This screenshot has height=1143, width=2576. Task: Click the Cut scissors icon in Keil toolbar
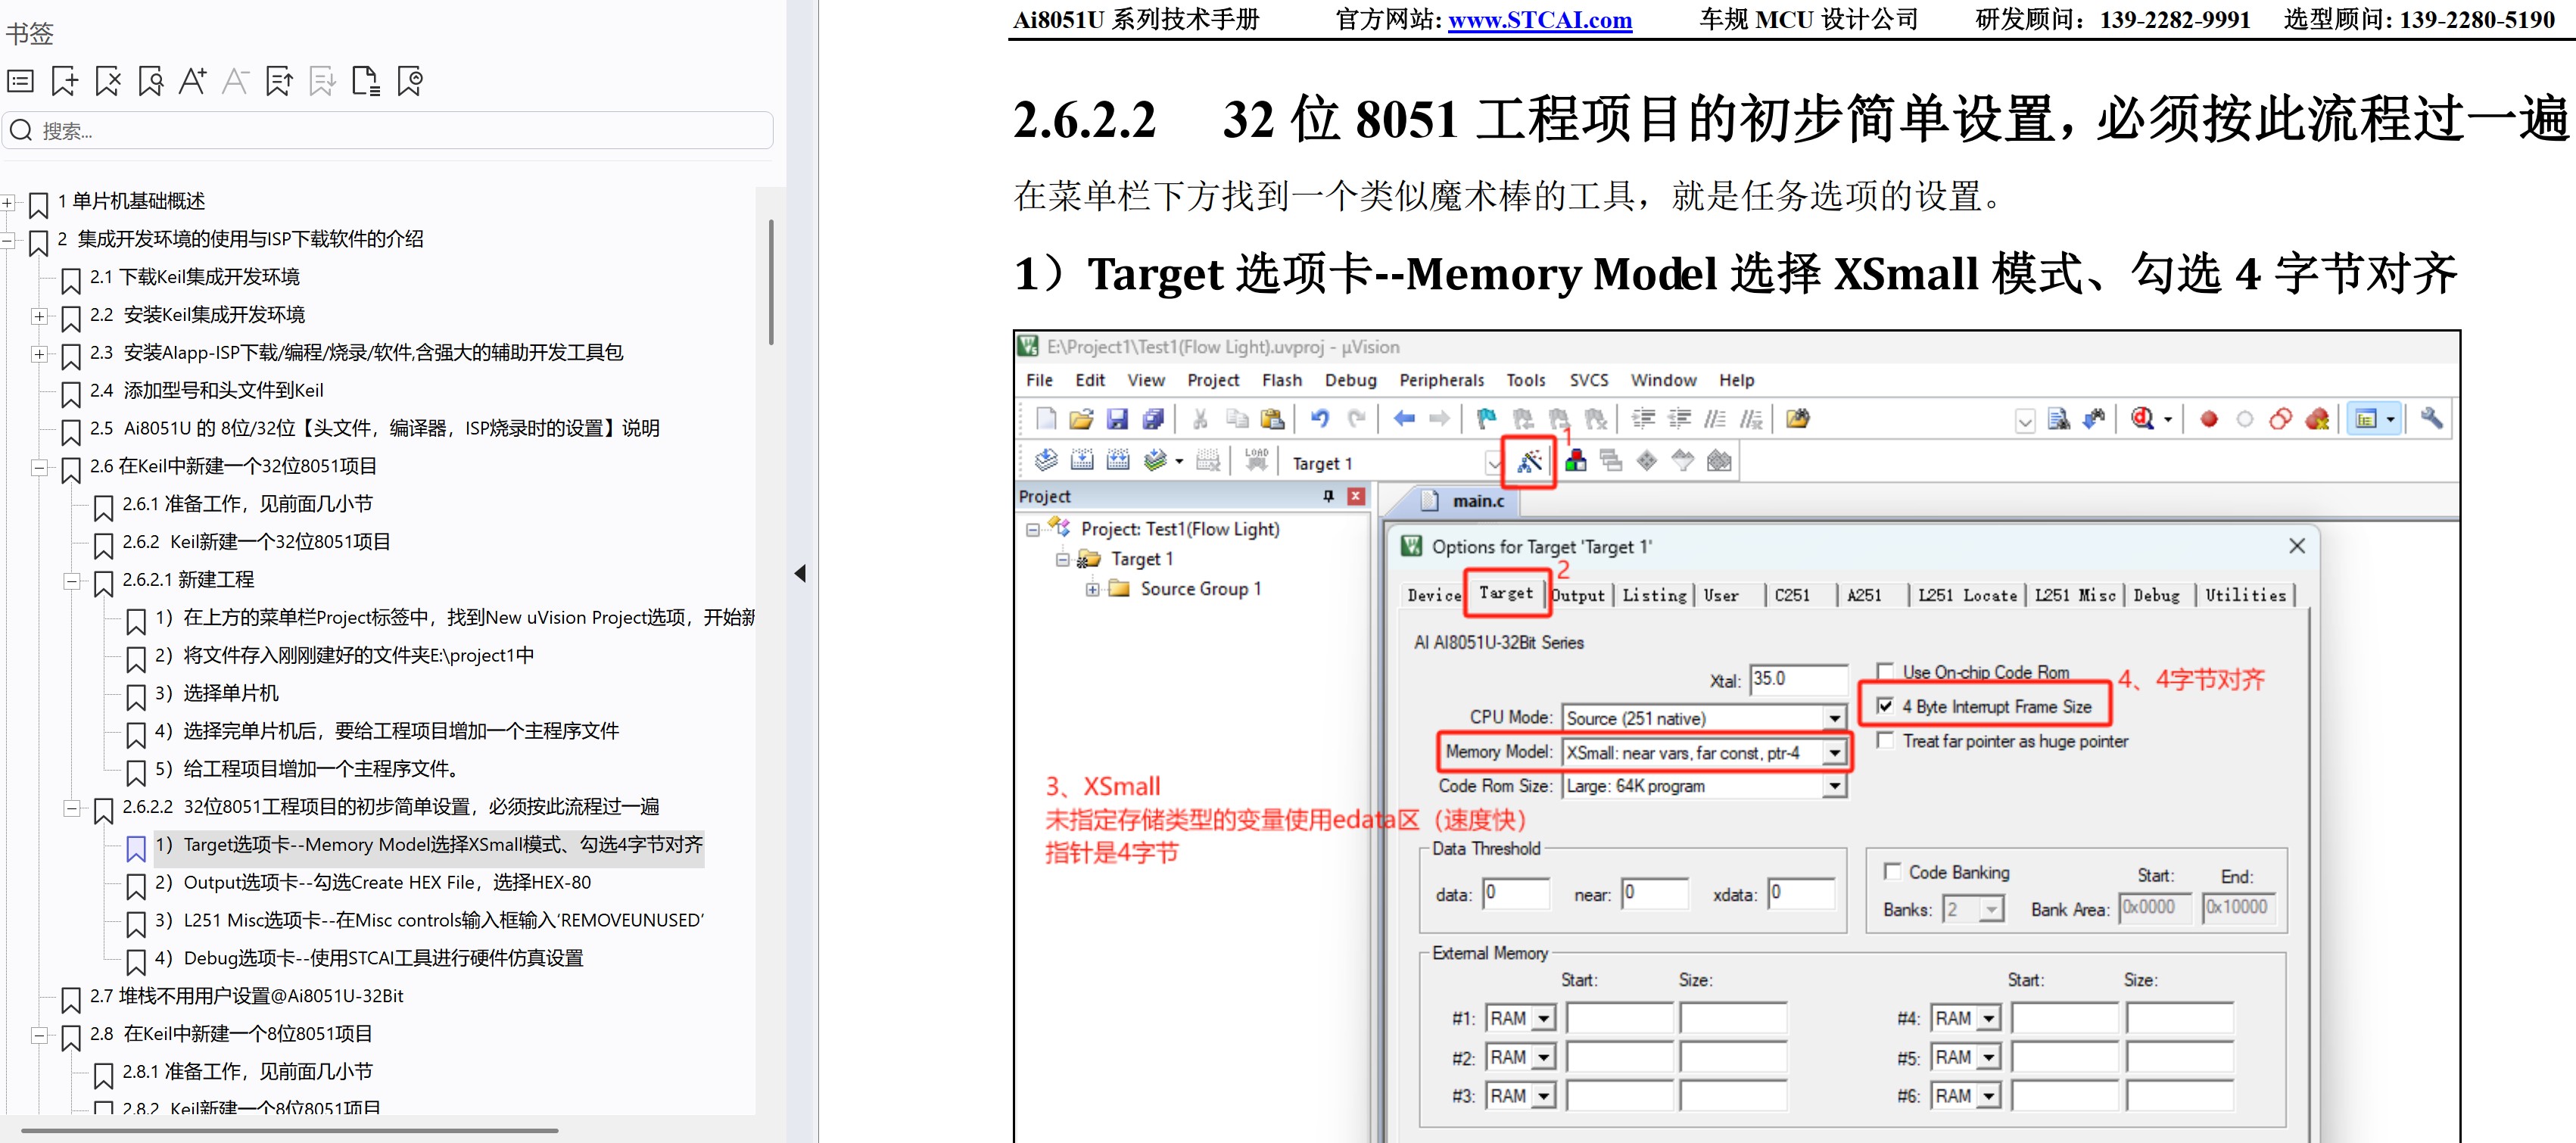click(x=1200, y=419)
